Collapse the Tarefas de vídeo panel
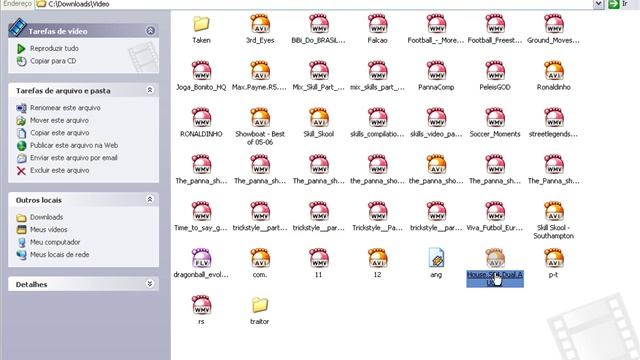 (150, 31)
